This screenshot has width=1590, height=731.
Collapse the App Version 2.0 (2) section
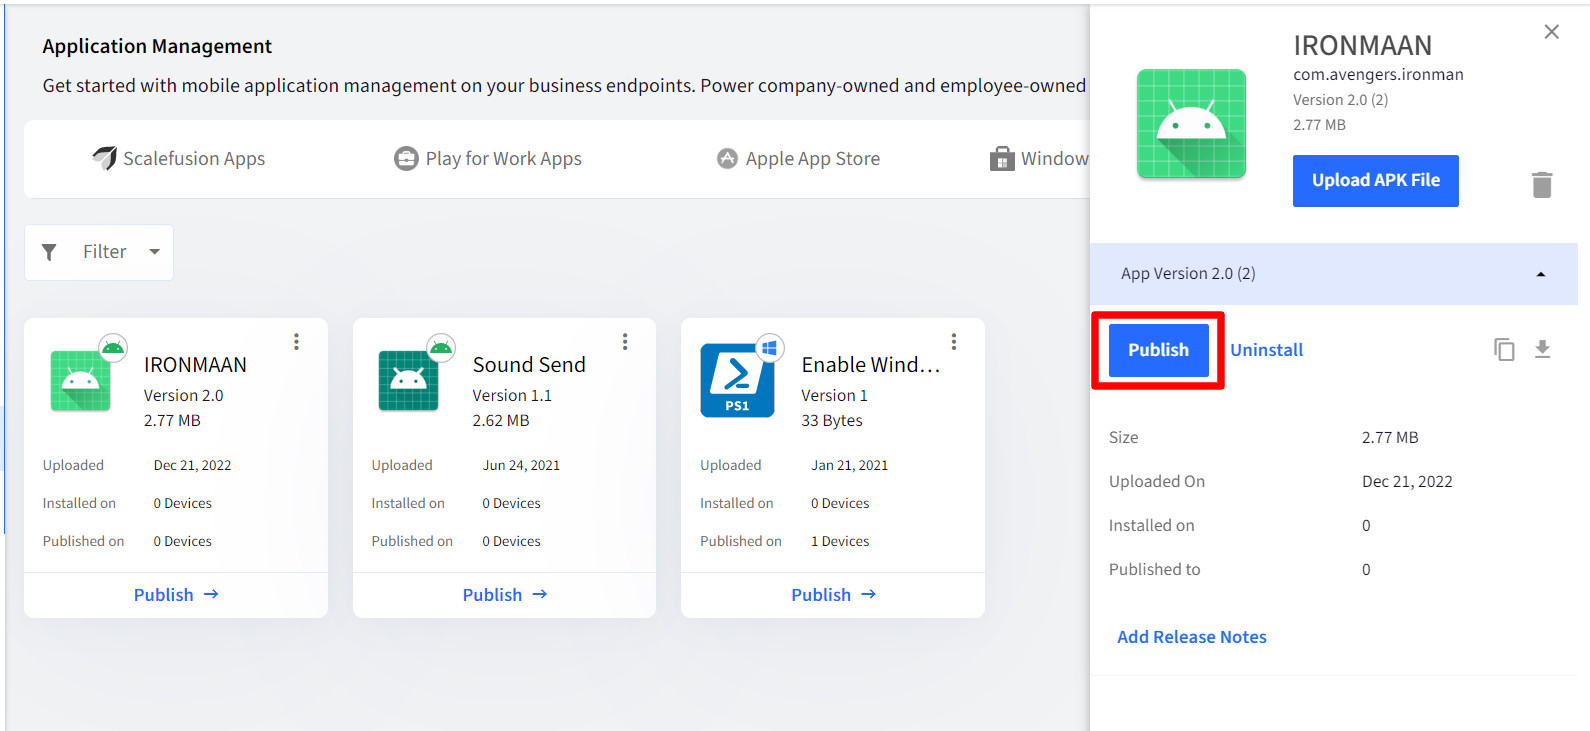1334,274
